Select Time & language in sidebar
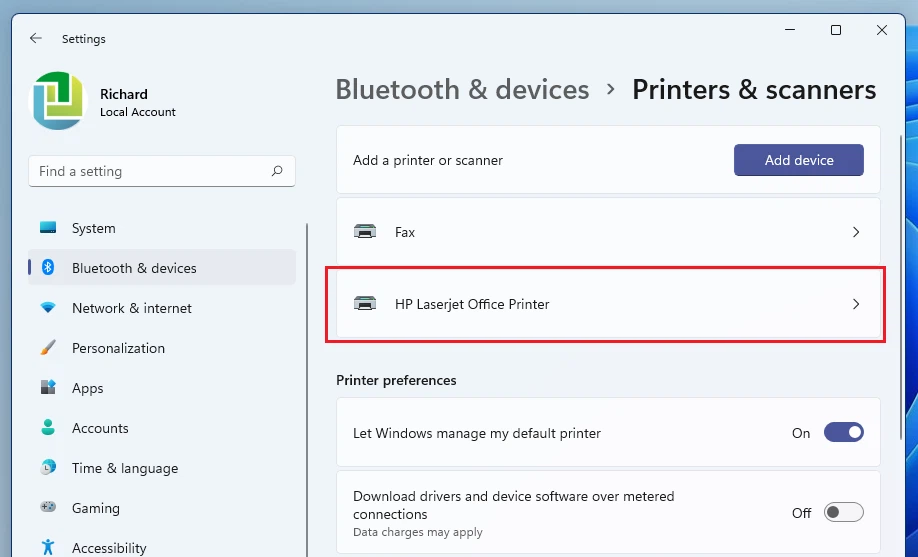The height and width of the screenshot is (557, 918). (124, 468)
